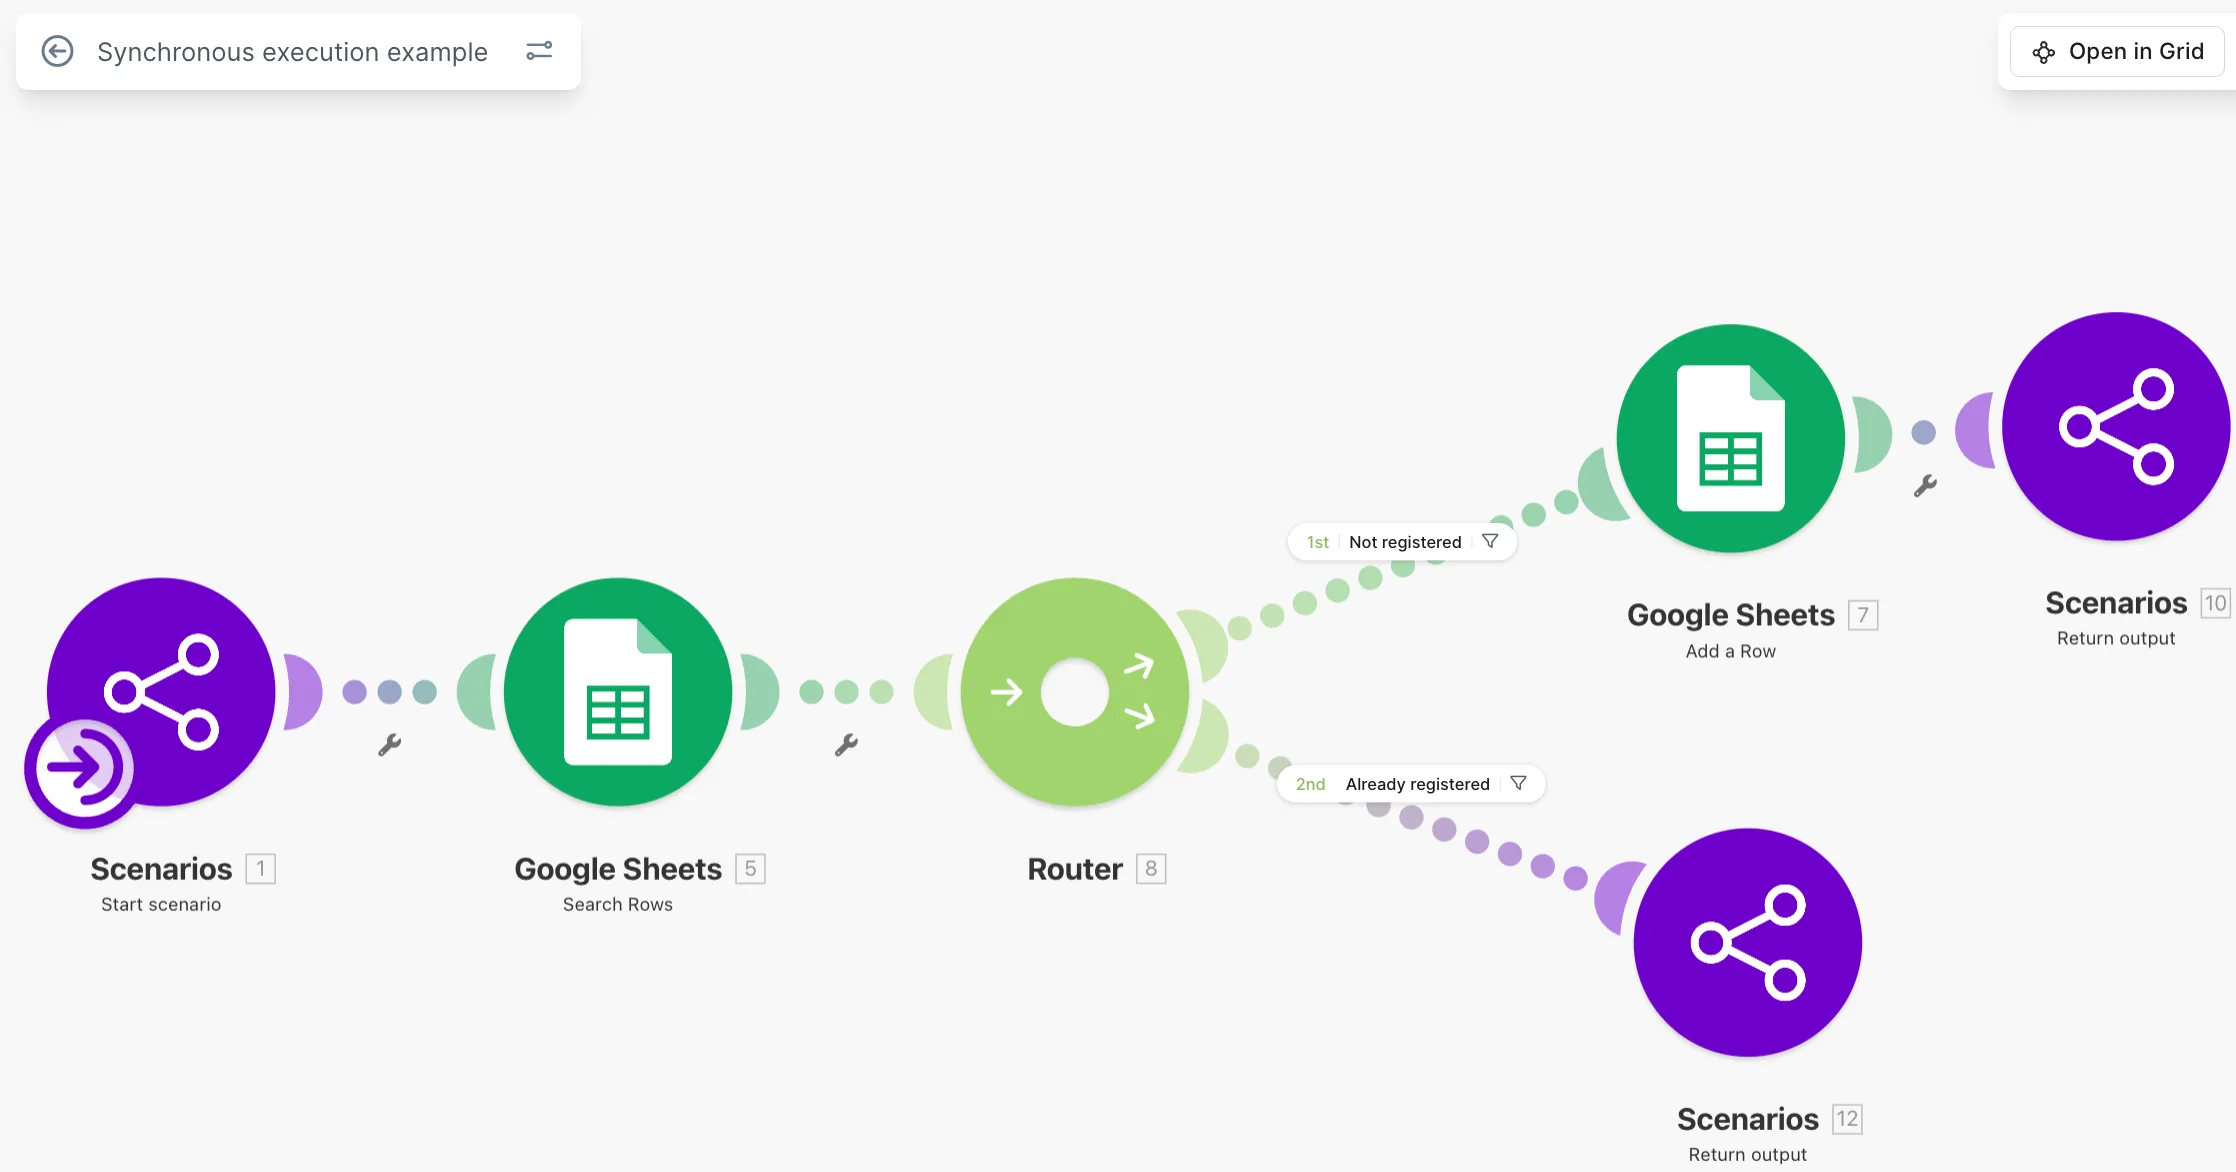Click wrench between Add a Row and Return output
2236x1172 pixels.
[1926, 486]
